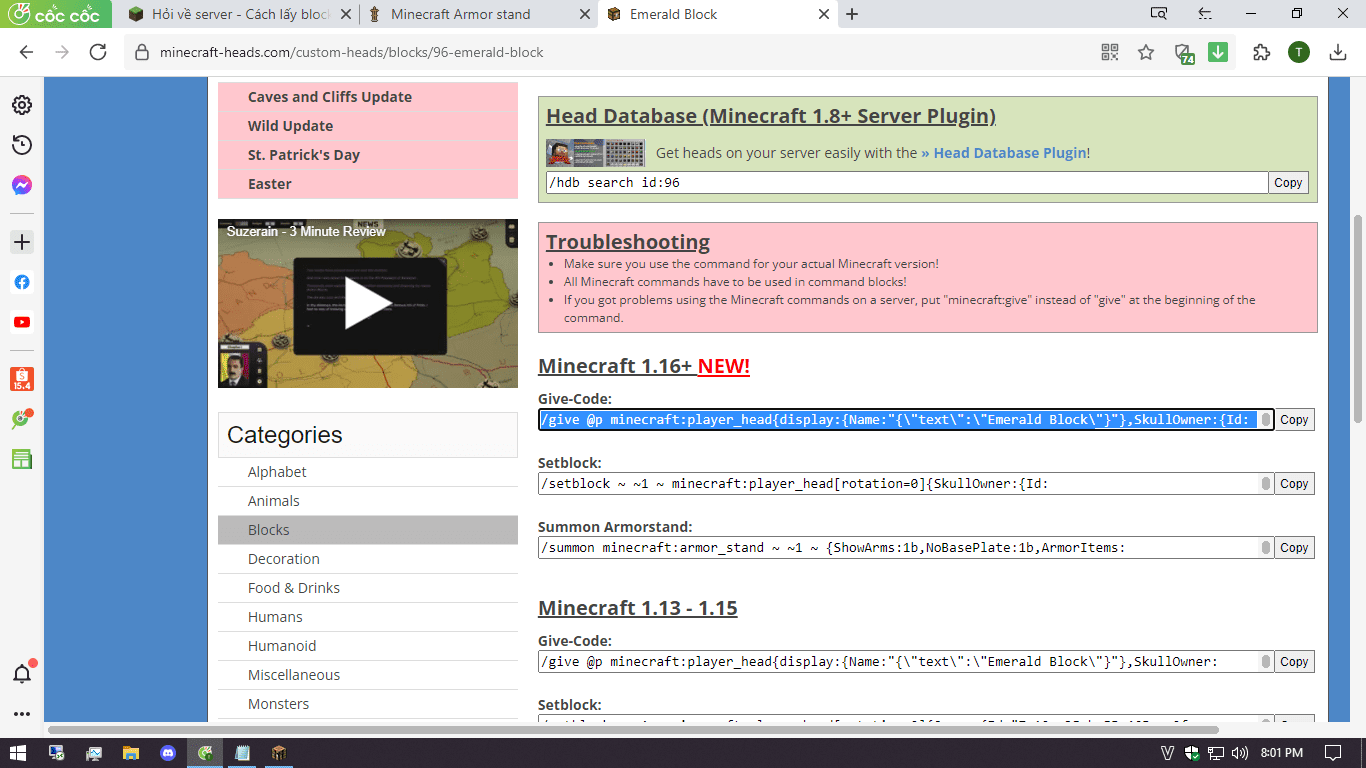Open the Notepad window from the taskbar
1366x768 pixels.
(x=242, y=752)
